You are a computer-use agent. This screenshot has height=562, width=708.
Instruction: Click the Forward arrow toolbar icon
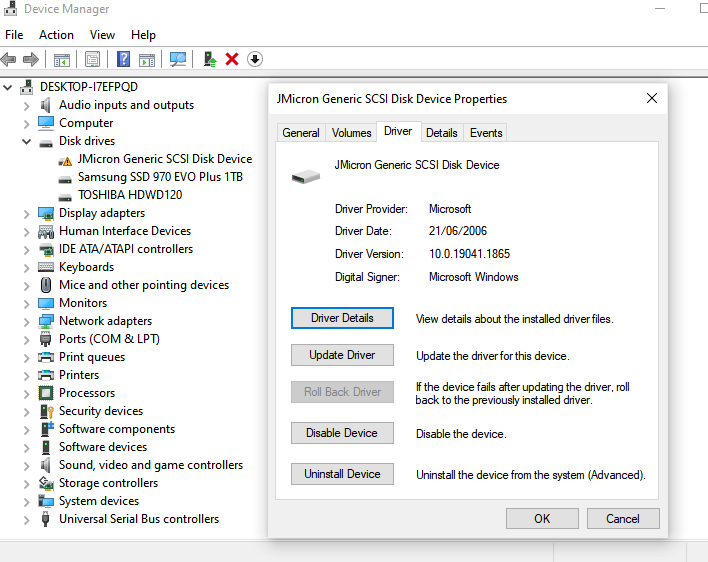click(31, 59)
